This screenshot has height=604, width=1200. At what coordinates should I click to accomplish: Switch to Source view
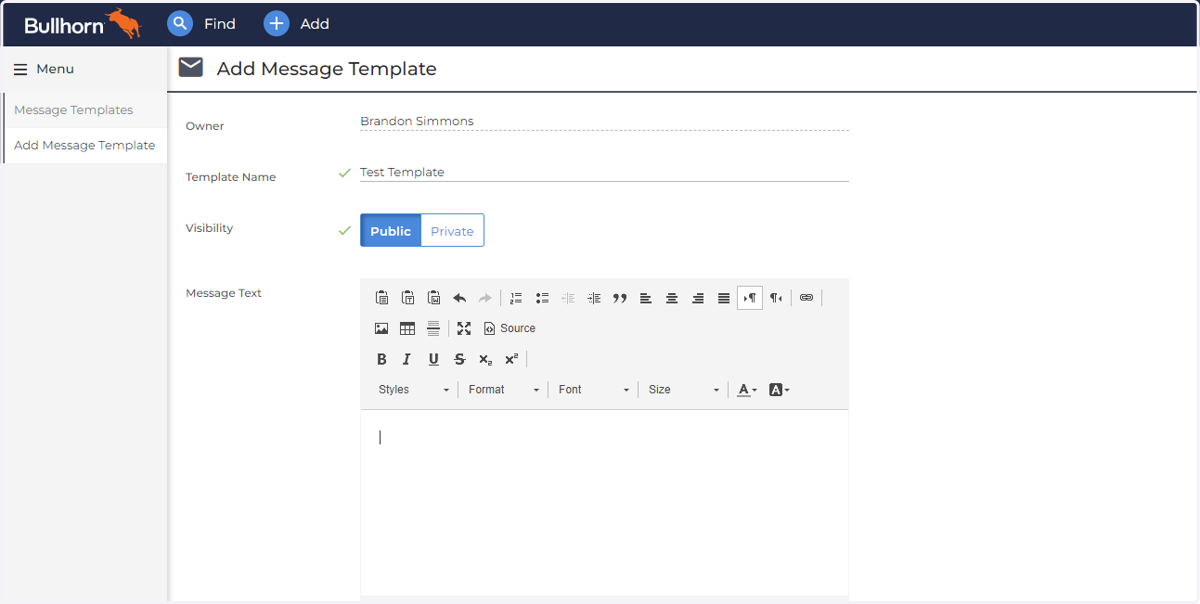[x=510, y=328]
